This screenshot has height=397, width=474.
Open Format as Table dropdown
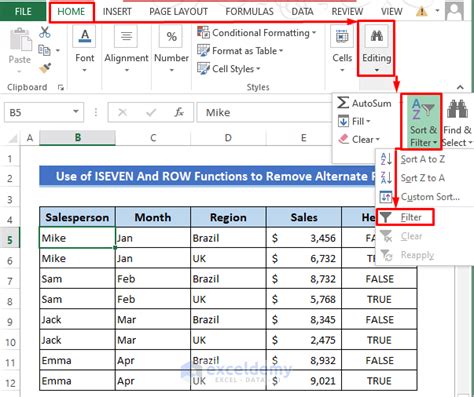point(240,51)
